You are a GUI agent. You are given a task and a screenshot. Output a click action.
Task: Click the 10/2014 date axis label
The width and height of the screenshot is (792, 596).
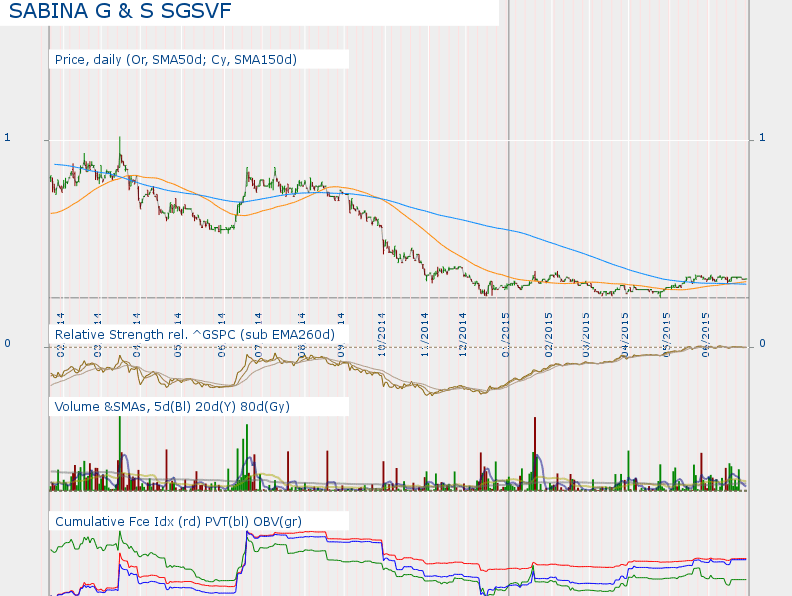[381, 335]
